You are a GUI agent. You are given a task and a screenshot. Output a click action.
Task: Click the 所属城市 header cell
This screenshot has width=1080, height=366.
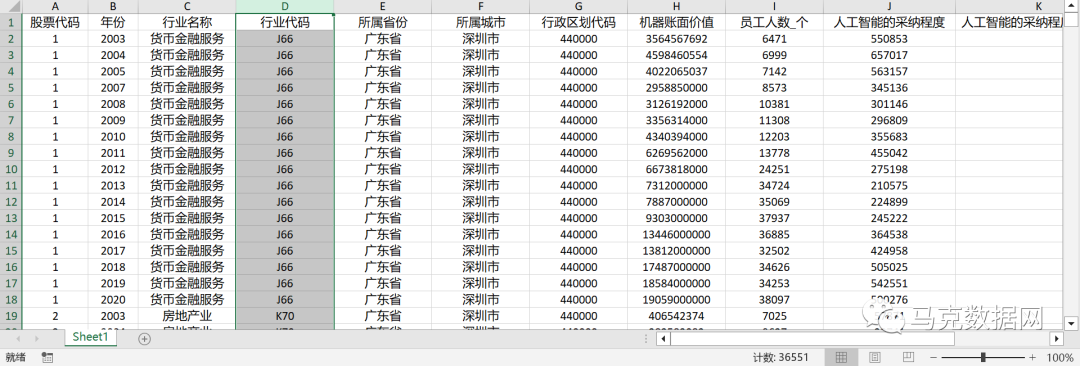(x=480, y=22)
